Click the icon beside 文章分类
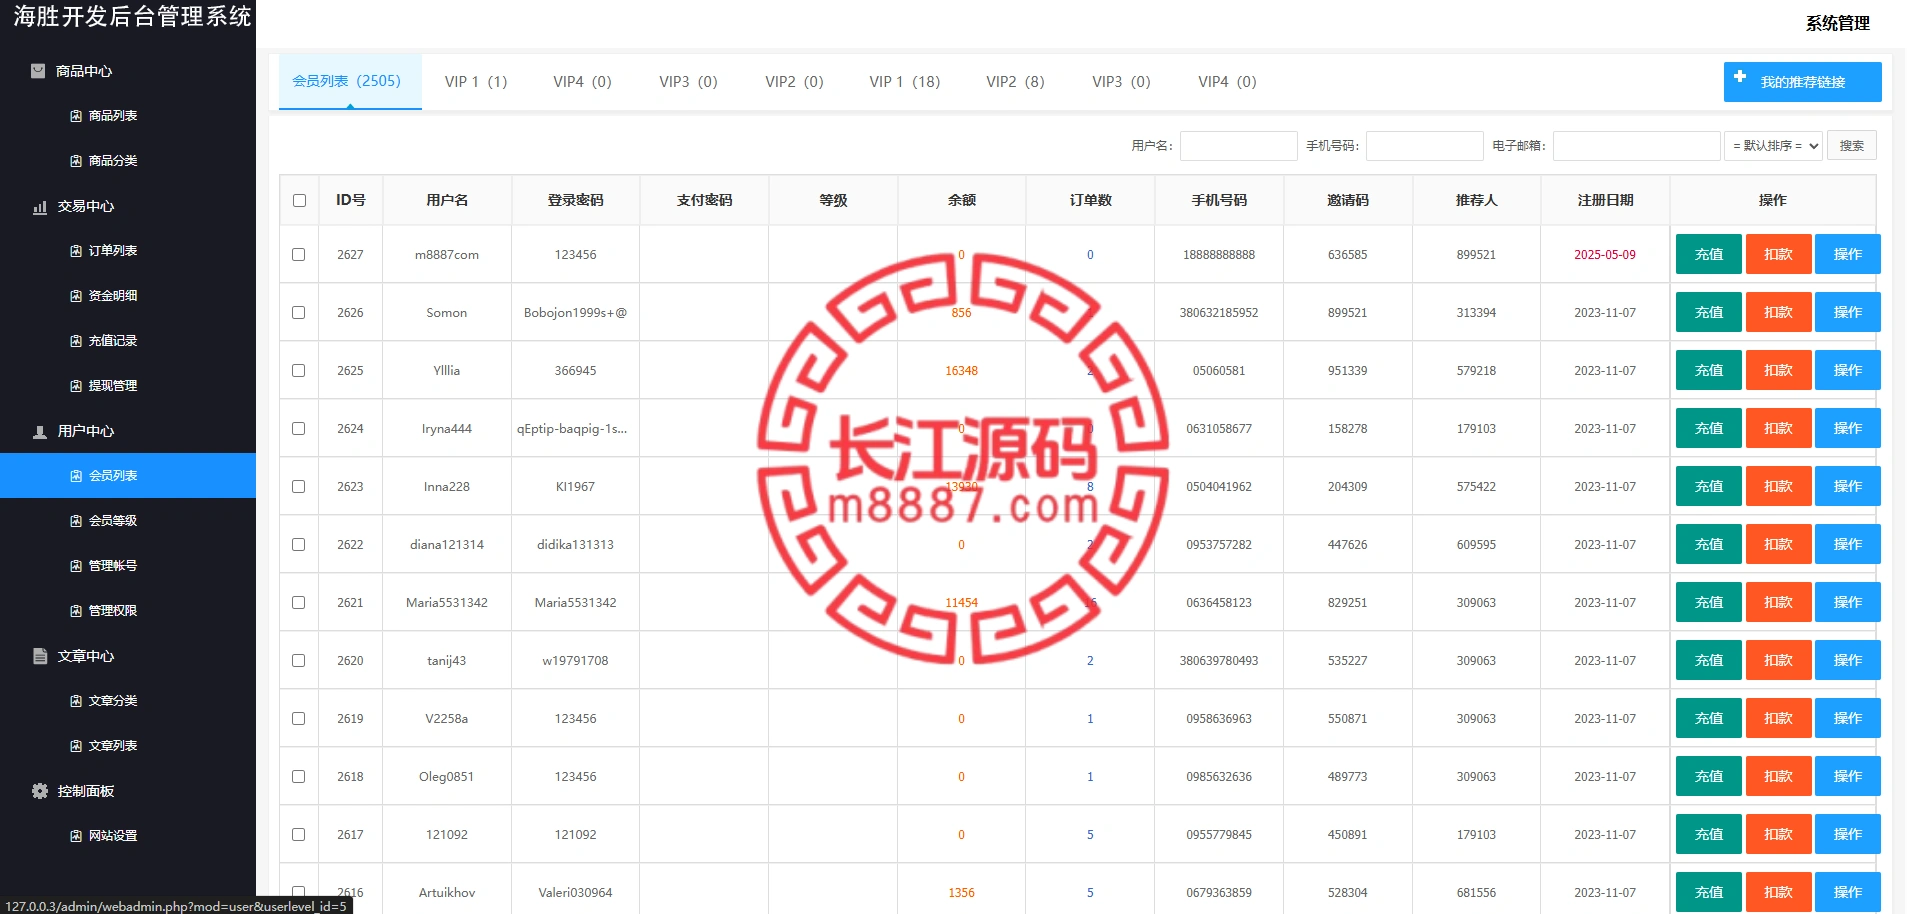This screenshot has width=1907, height=914. click(76, 701)
